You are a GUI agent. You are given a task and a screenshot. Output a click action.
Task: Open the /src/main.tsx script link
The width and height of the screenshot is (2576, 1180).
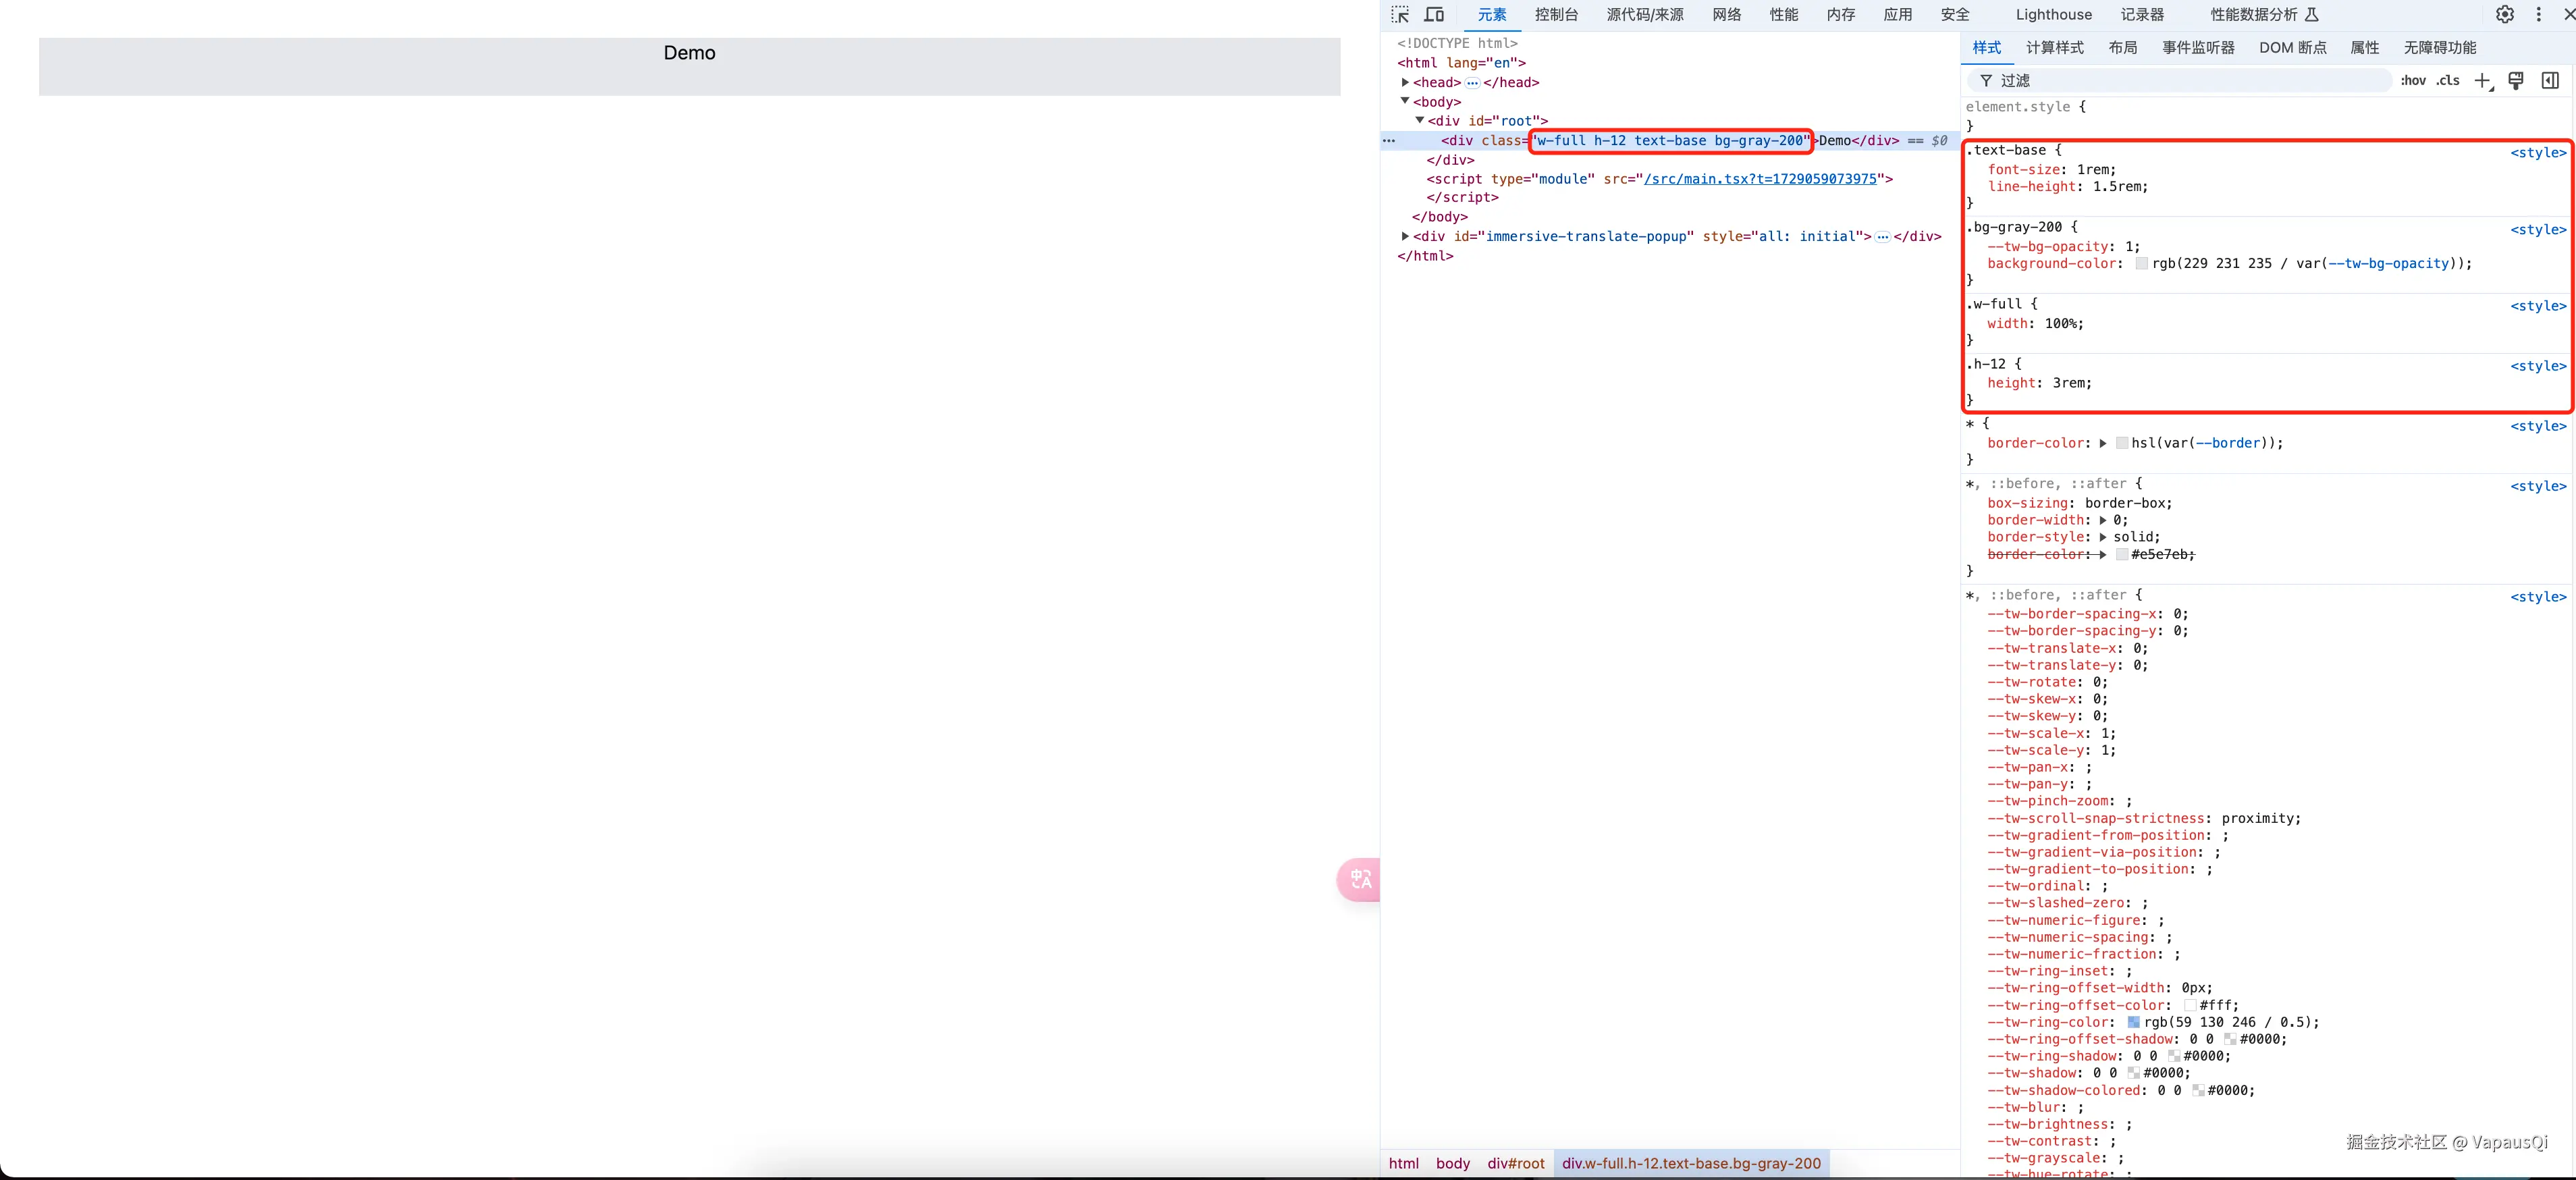(1760, 179)
